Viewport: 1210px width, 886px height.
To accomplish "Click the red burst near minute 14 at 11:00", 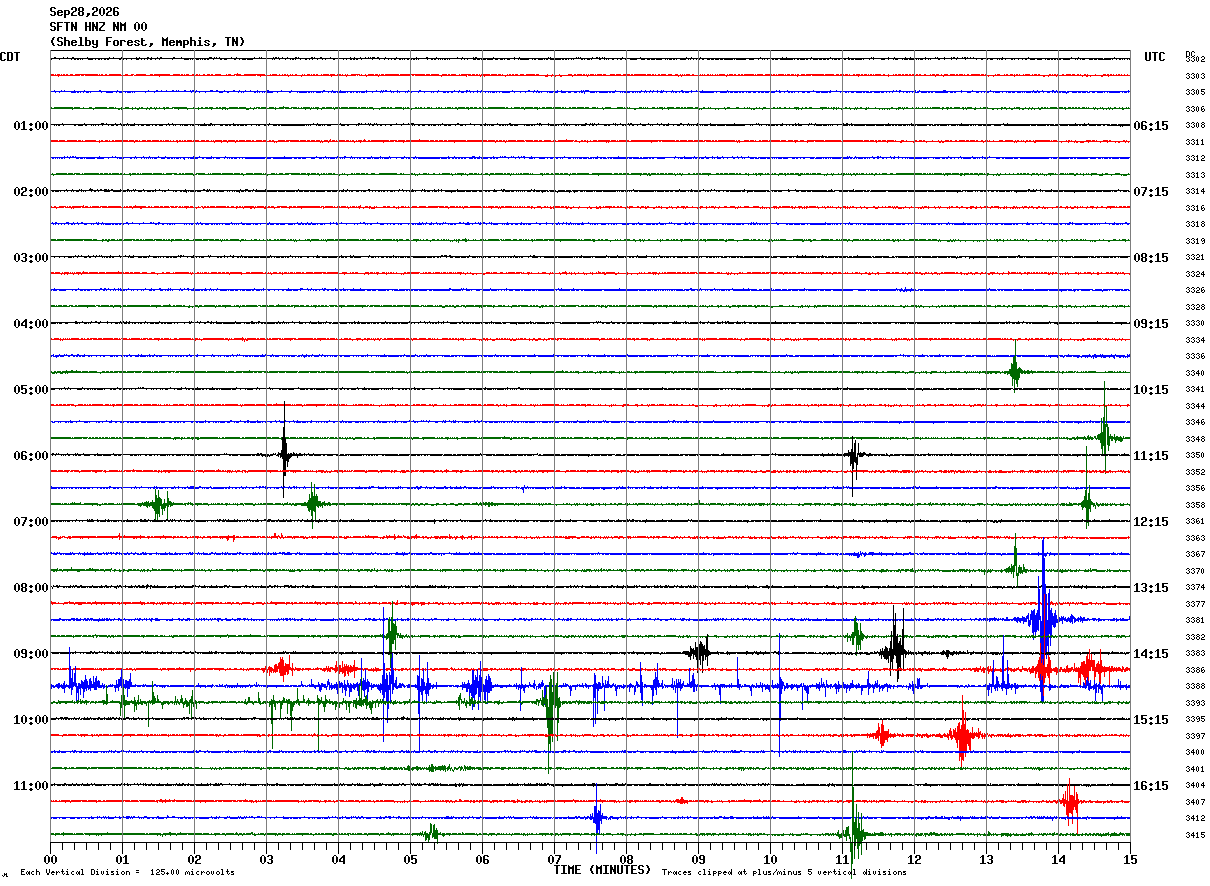I will 1070,801.
